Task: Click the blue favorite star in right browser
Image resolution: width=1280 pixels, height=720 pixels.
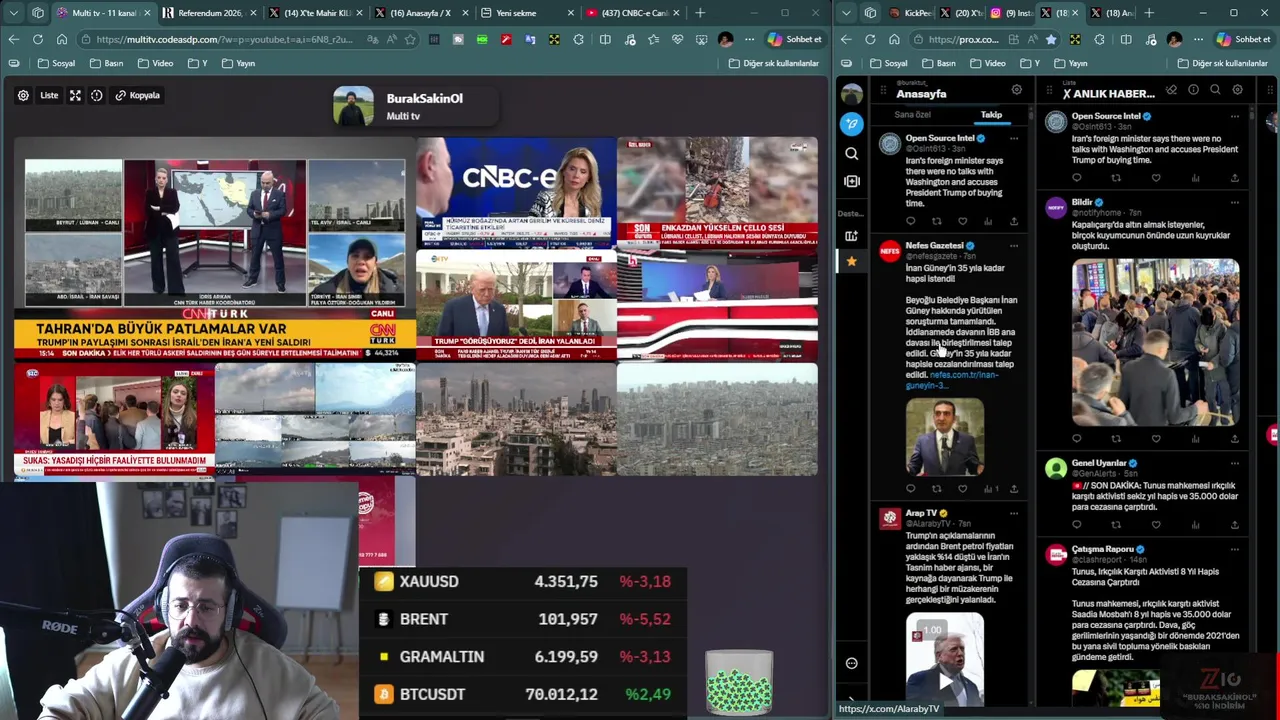Action: (1051, 39)
